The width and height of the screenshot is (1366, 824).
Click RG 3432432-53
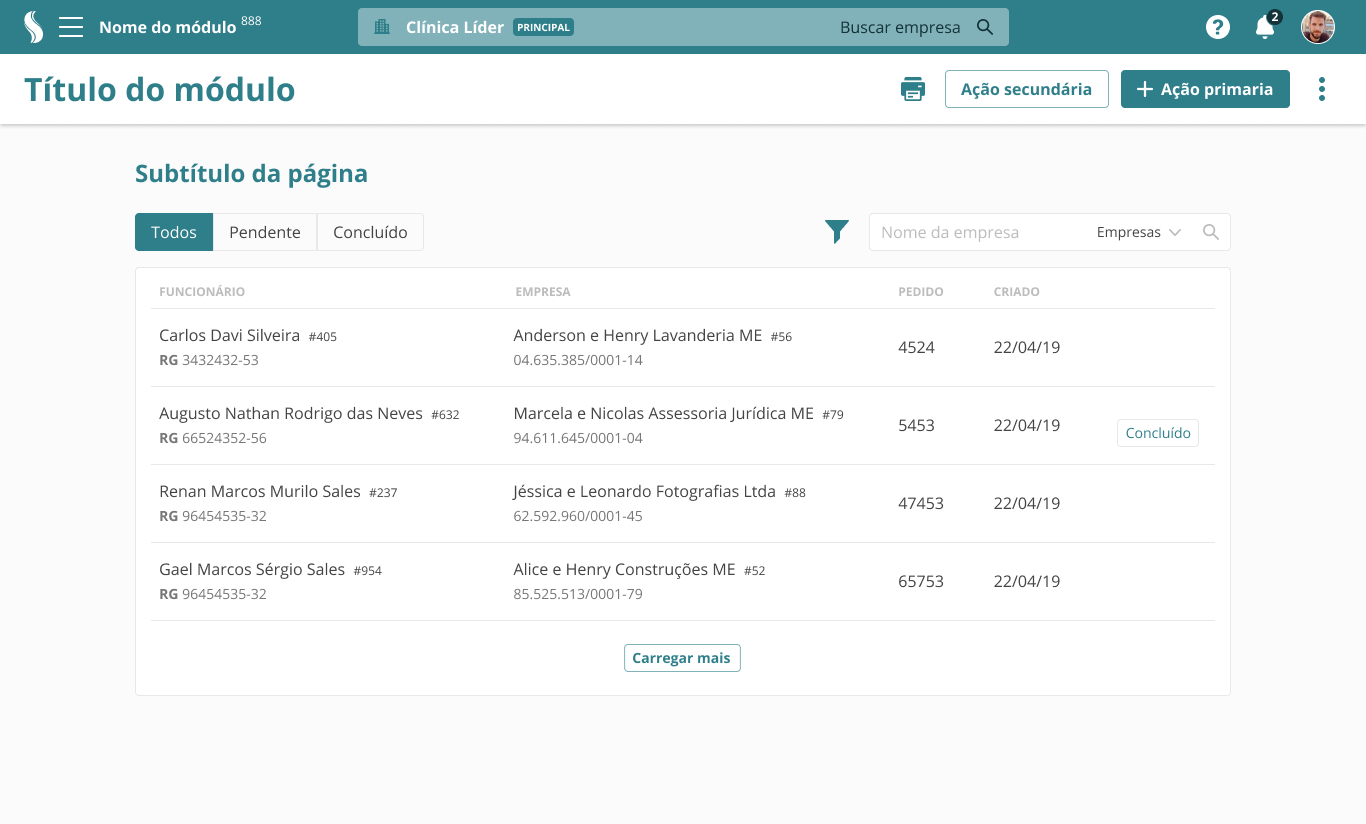(209, 360)
